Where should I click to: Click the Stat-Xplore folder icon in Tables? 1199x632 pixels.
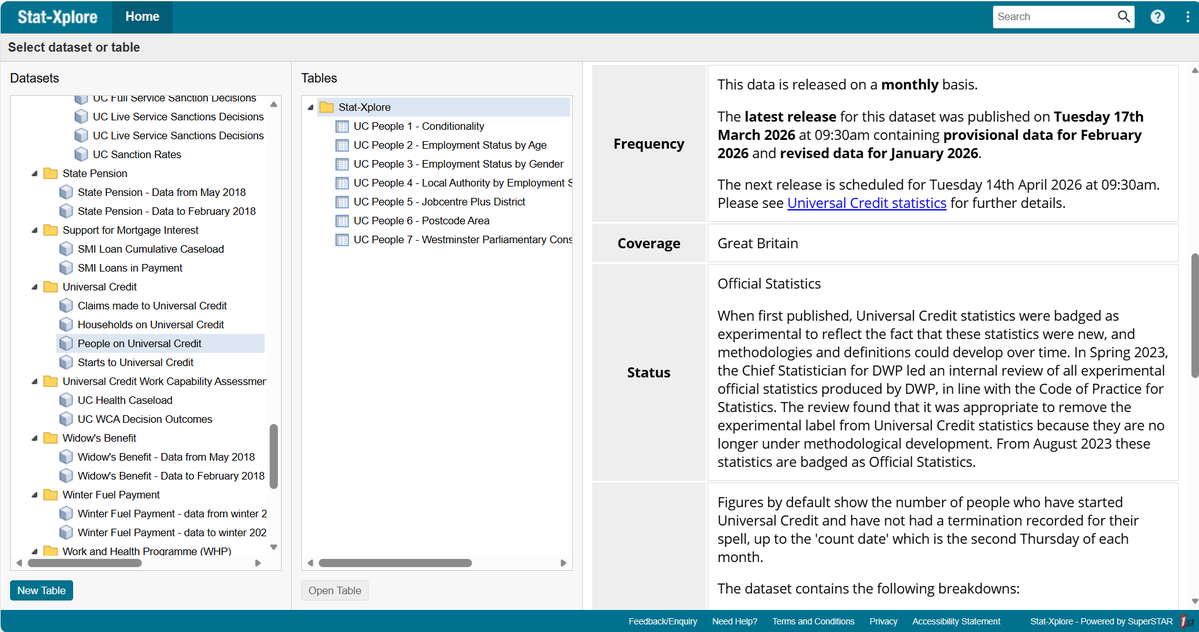[327, 107]
